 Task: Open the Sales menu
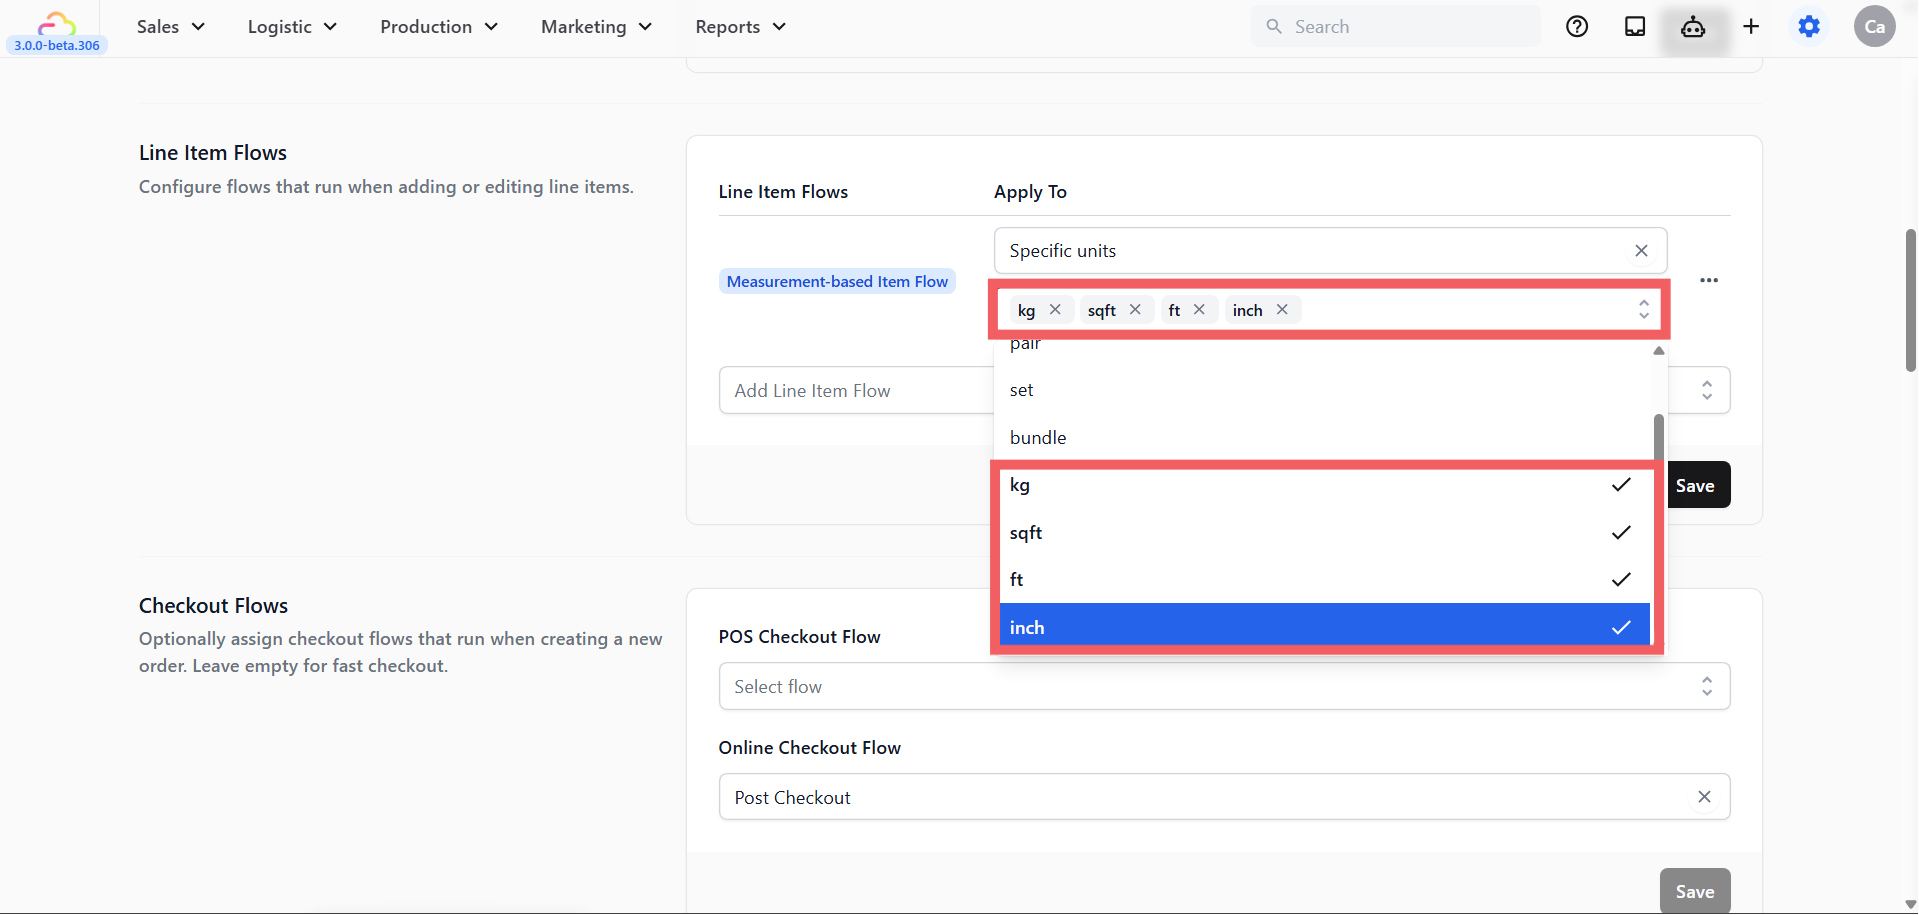[170, 27]
